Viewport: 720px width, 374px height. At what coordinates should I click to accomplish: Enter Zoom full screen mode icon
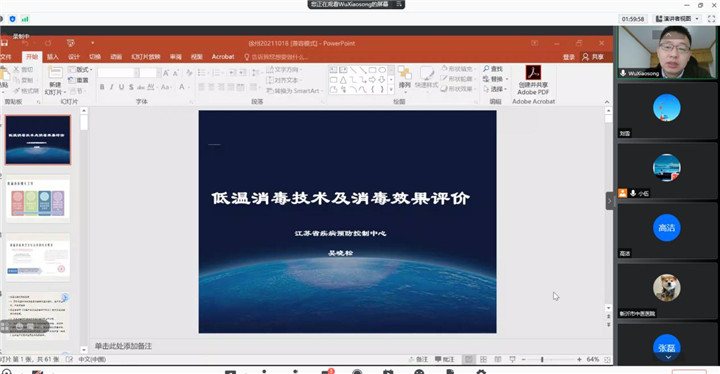coord(711,19)
